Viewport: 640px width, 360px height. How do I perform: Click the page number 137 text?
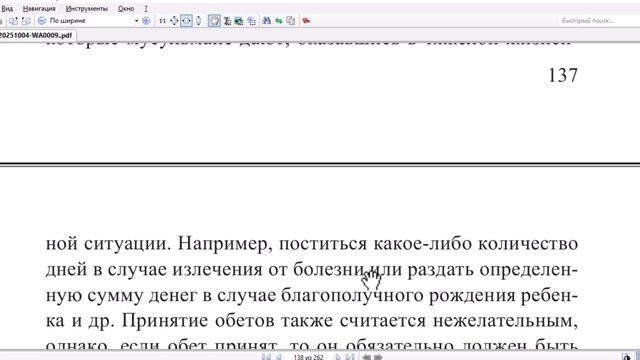pos(563,76)
